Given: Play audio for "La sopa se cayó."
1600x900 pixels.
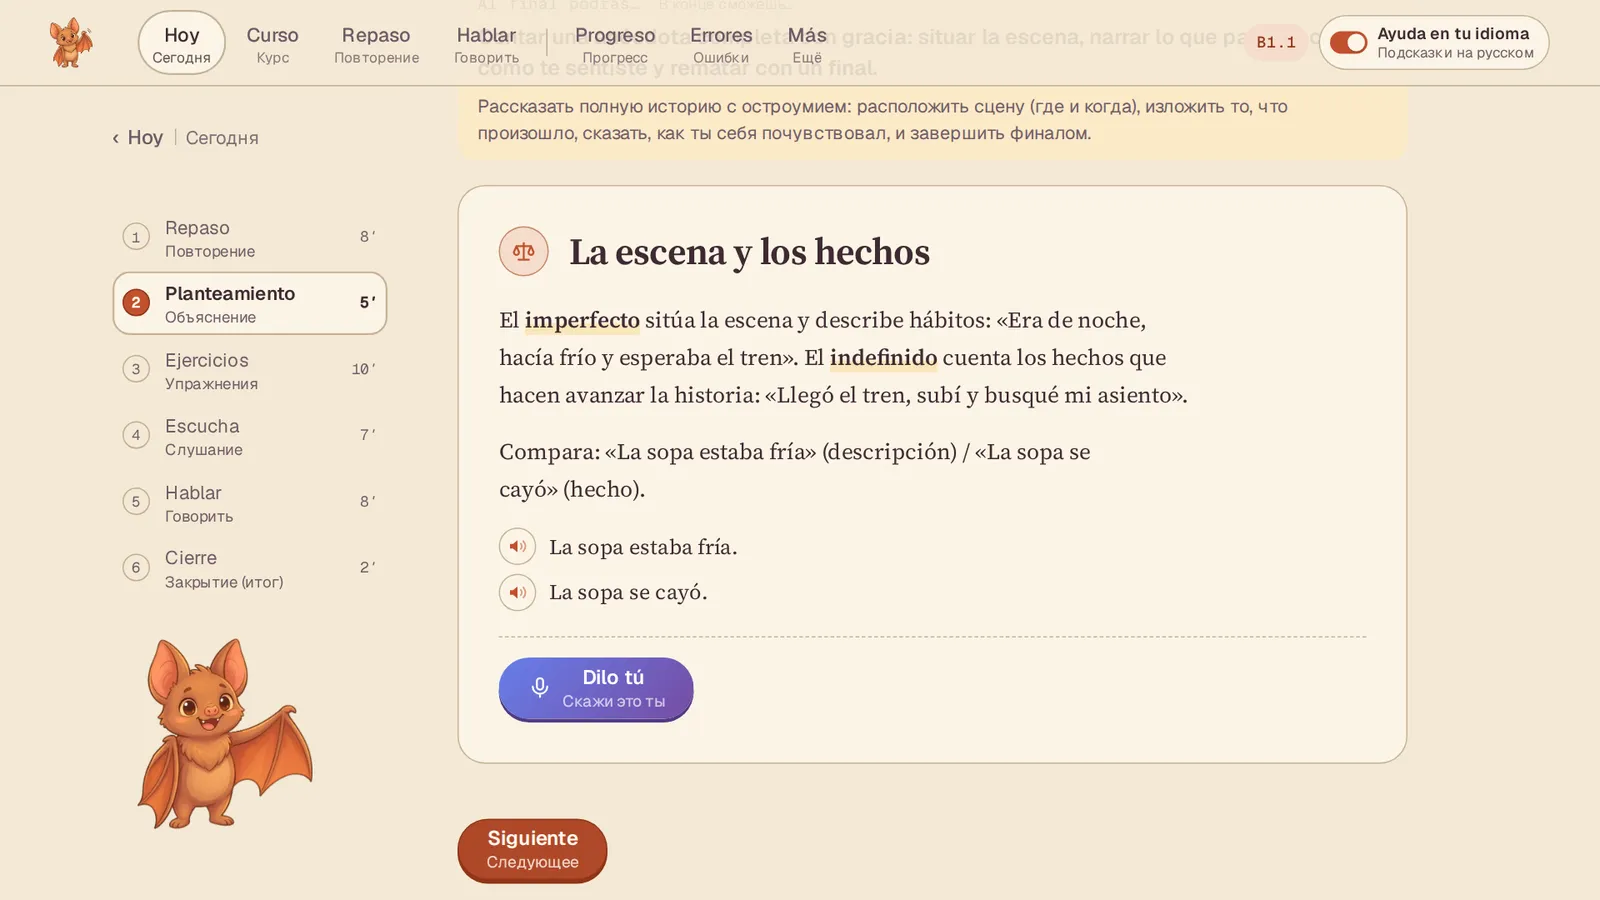Looking at the screenshot, I should pos(517,592).
